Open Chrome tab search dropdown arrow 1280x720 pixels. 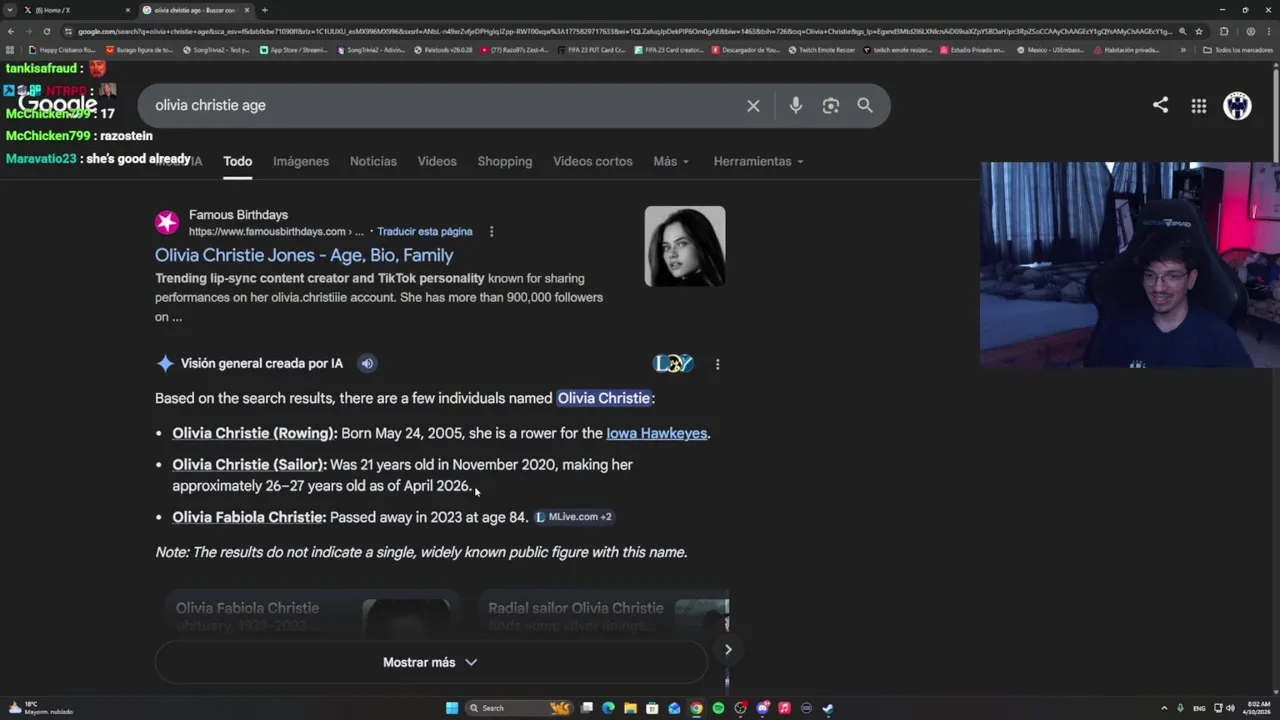(x=11, y=10)
